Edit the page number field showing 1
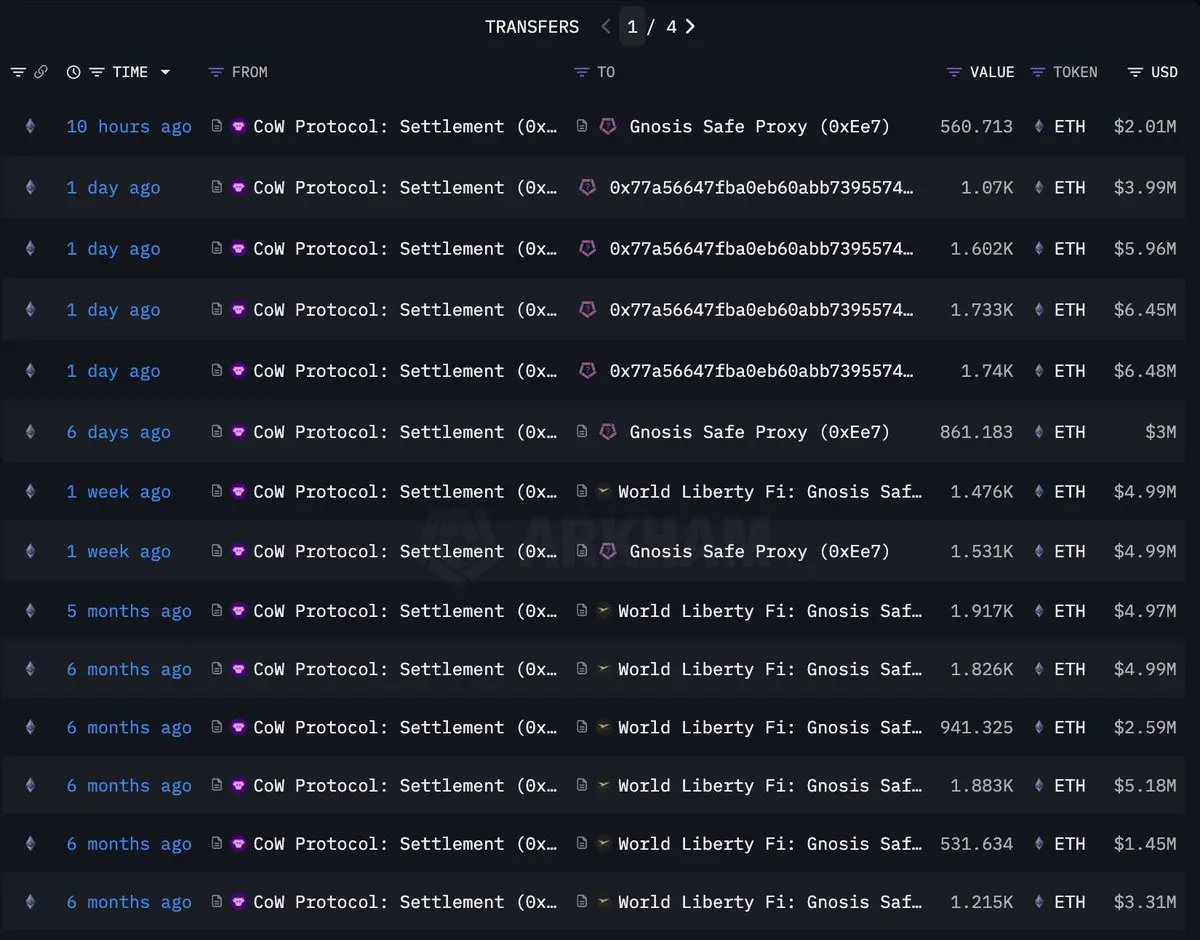Viewport: 1200px width, 940px height. pyautogui.click(x=632, y=27)
